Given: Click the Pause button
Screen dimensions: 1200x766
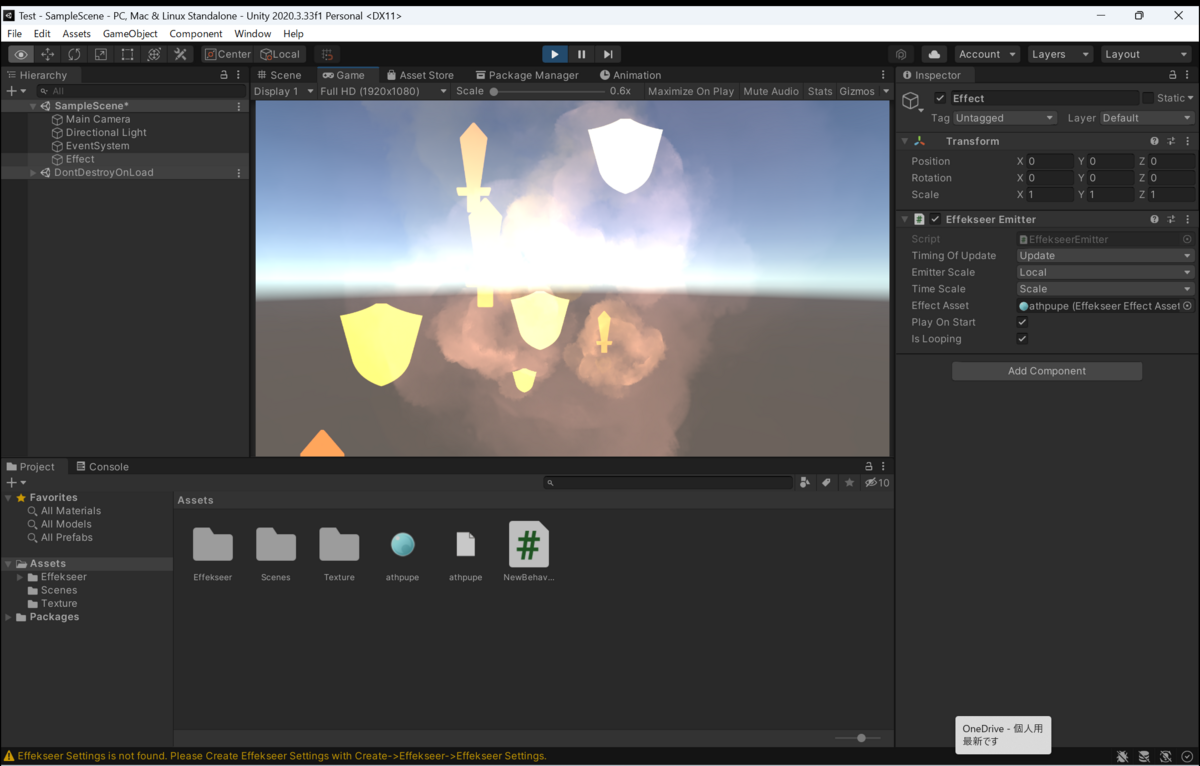Looking at the screenshot, I should click(x=581, y=54).
